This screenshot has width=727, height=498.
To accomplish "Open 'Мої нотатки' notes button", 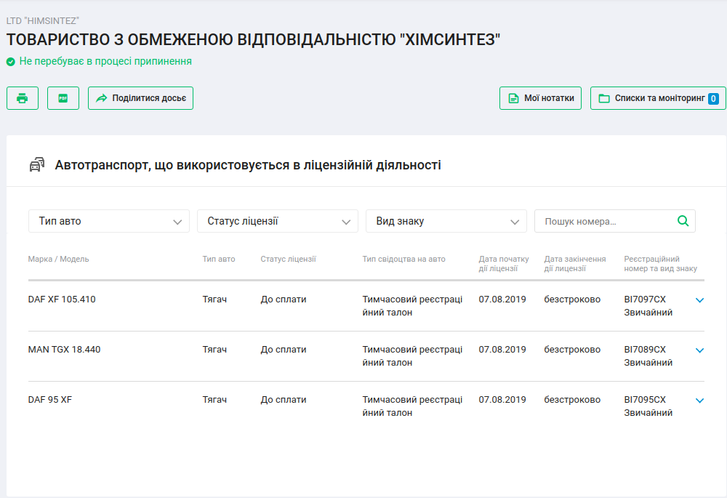I will point(541,98).
